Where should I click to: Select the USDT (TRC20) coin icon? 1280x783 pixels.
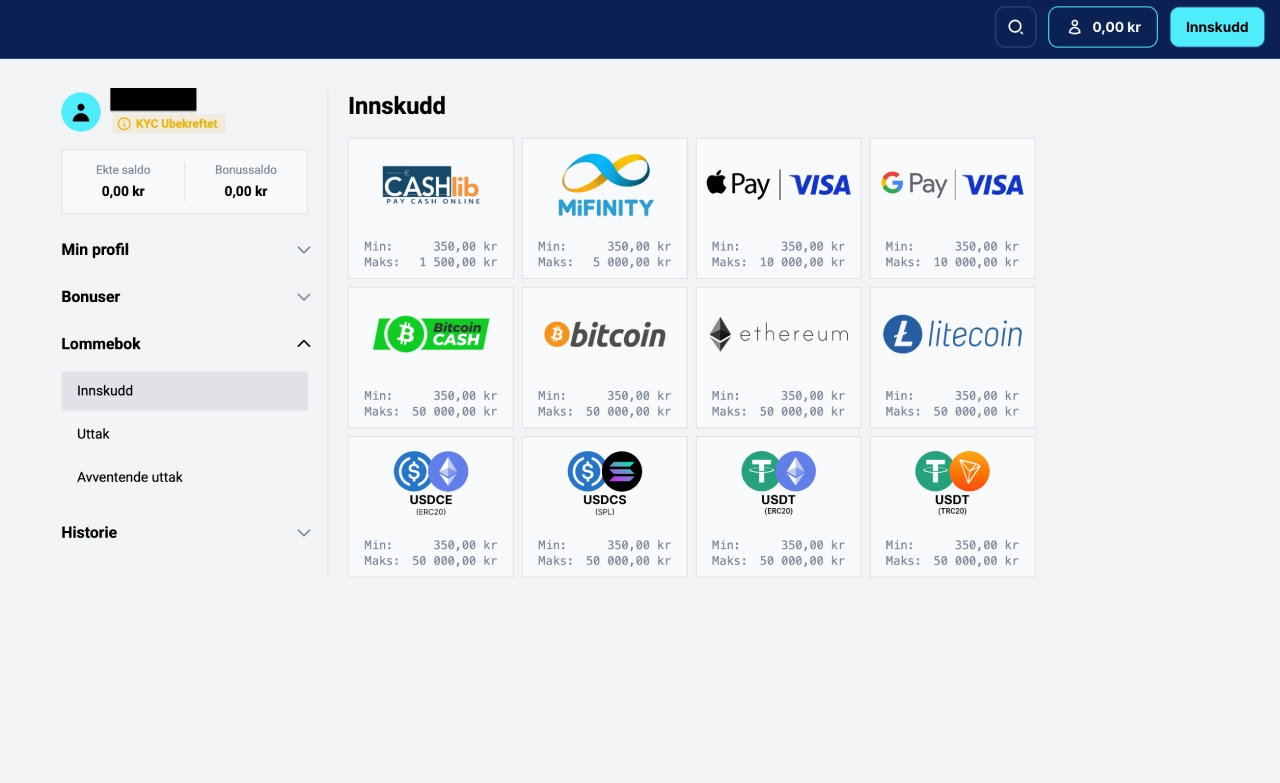pos(953,471)
